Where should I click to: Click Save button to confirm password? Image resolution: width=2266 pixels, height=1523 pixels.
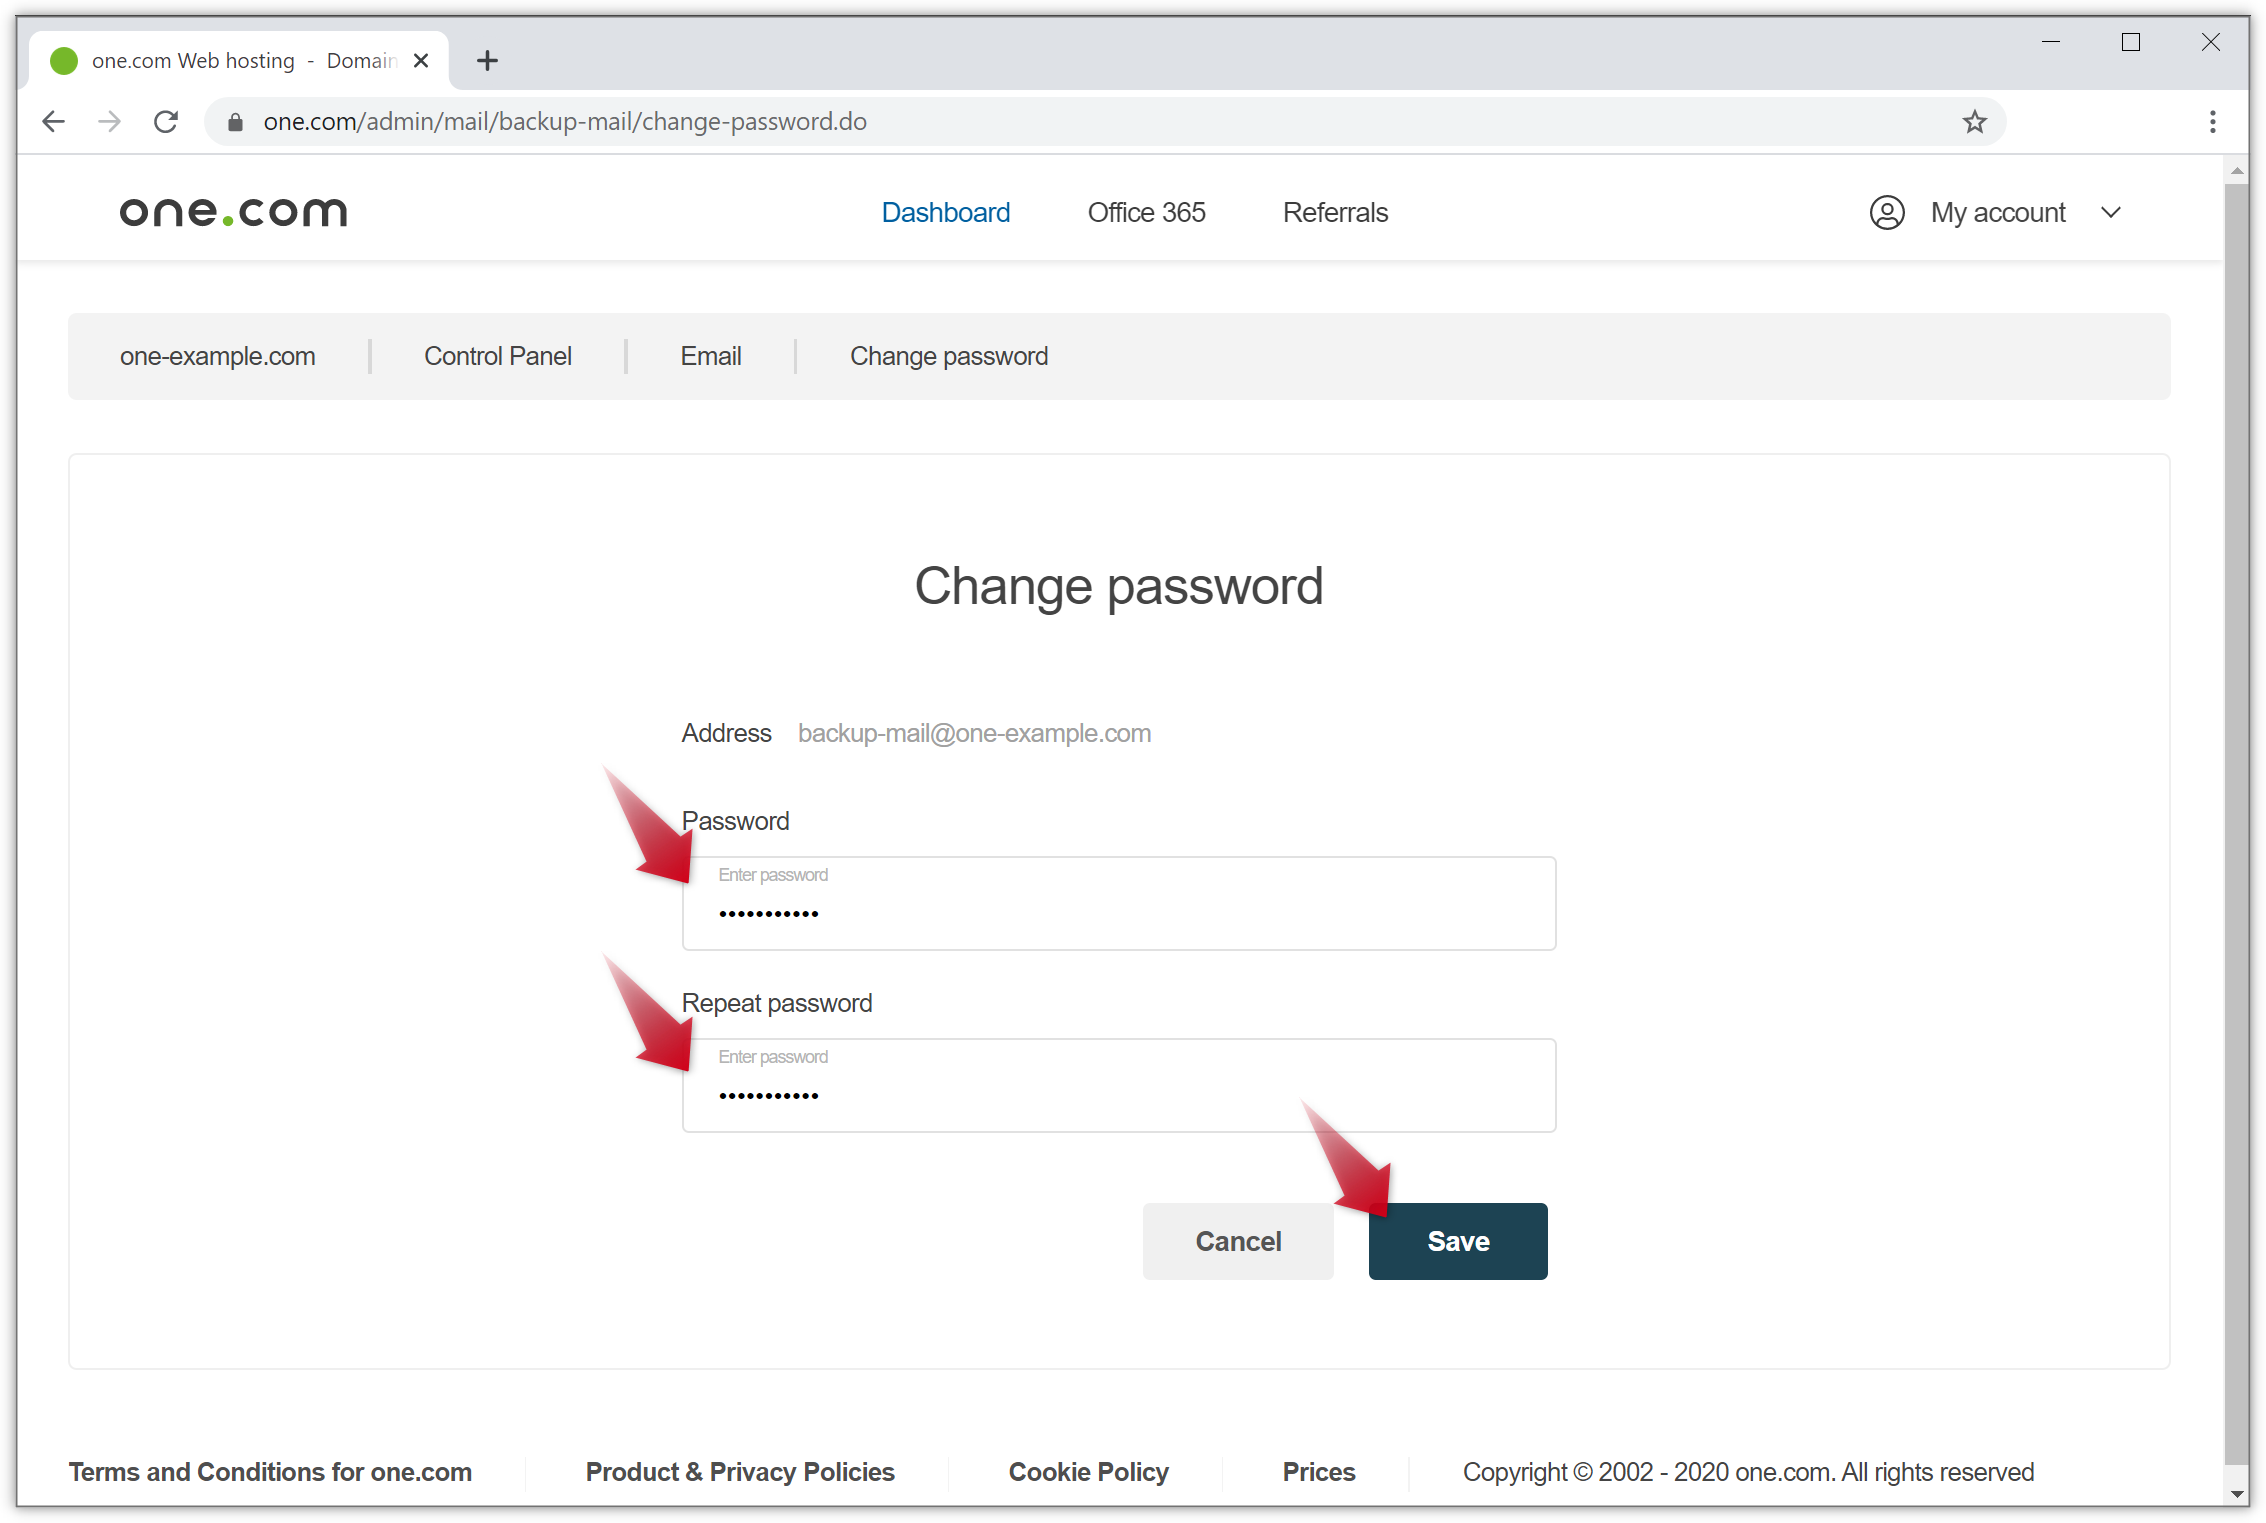coord(1457,1241)
